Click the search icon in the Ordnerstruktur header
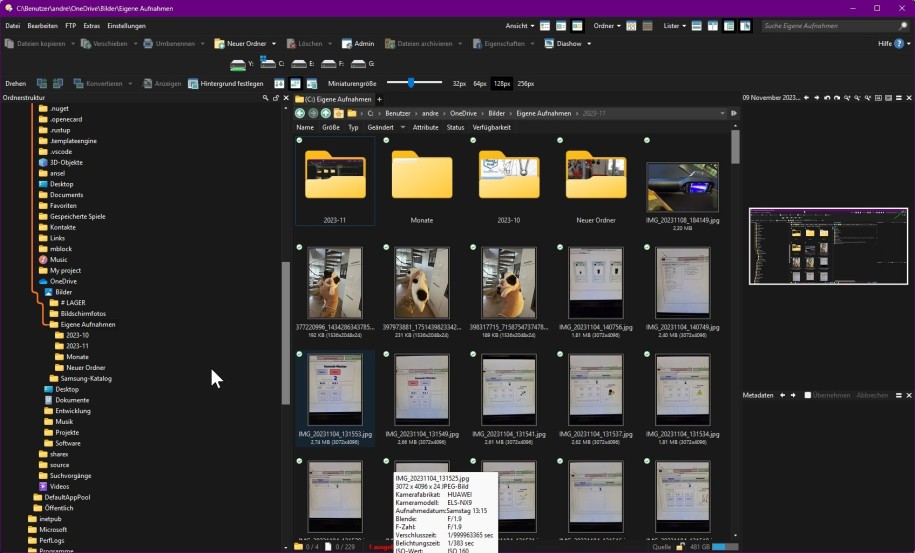 266,98
